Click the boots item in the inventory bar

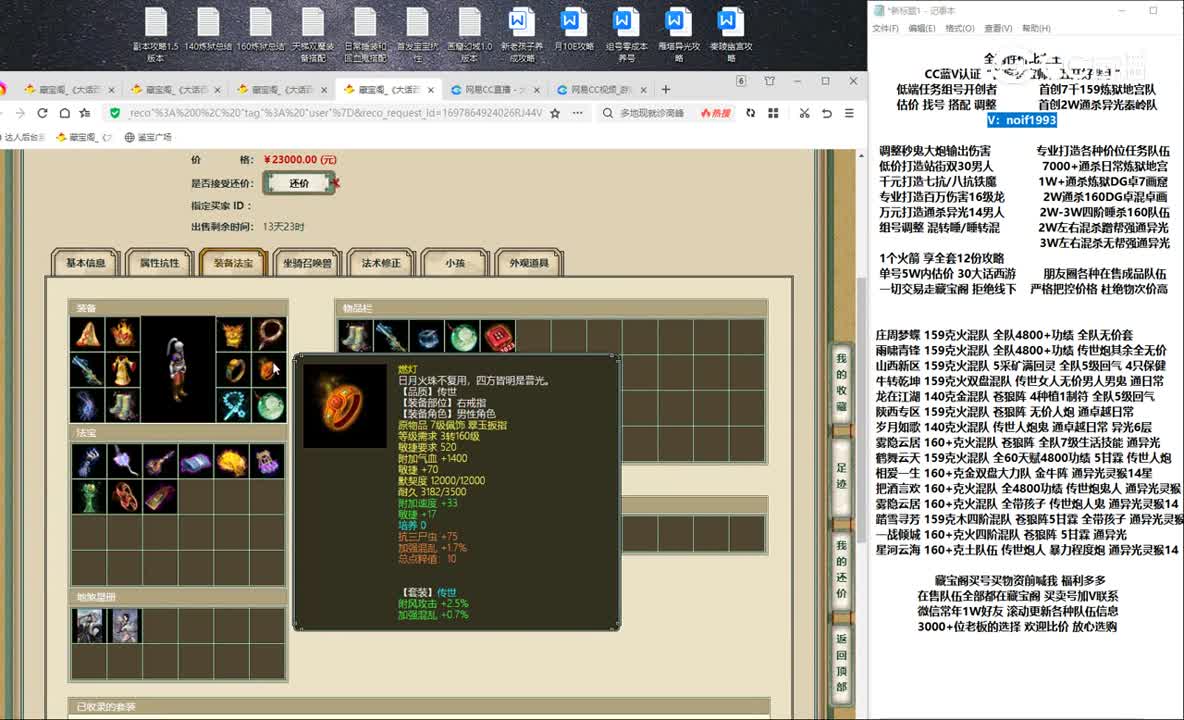click(x=356, y=337)
